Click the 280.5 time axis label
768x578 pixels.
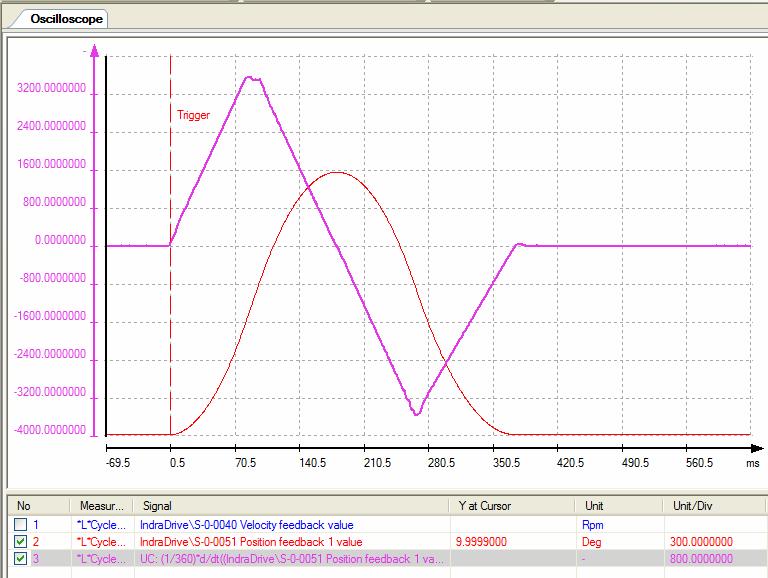(x=441, y=463)
